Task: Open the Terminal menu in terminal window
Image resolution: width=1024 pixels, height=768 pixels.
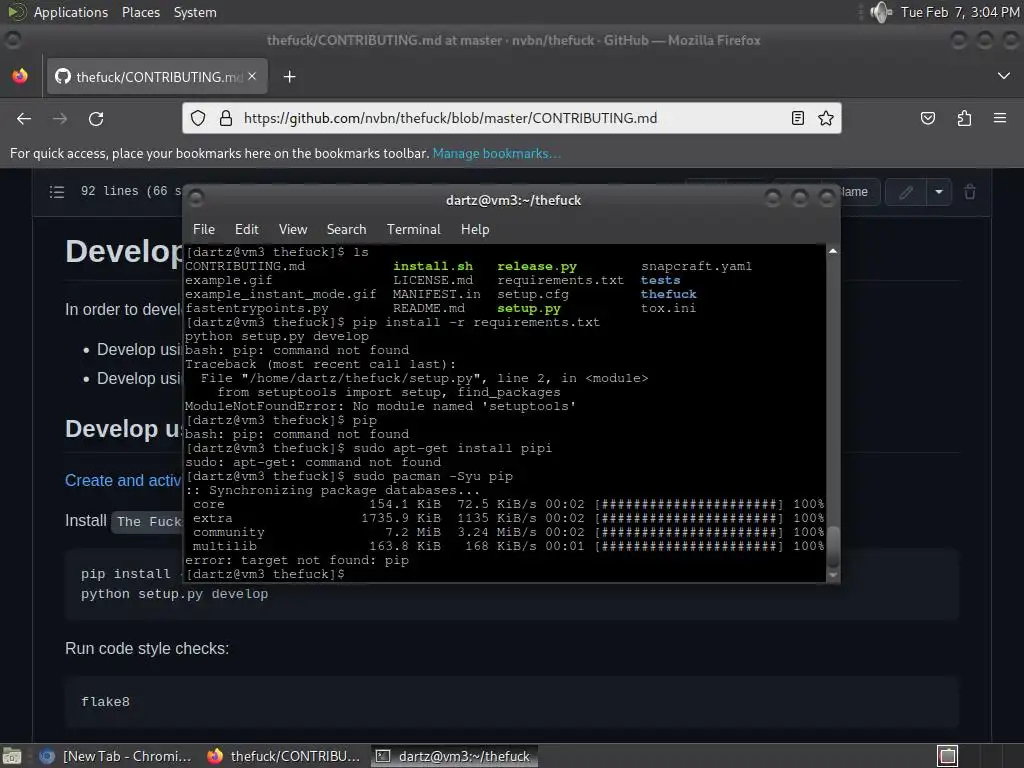Action: pyautogui.click(x=413, y=229)
